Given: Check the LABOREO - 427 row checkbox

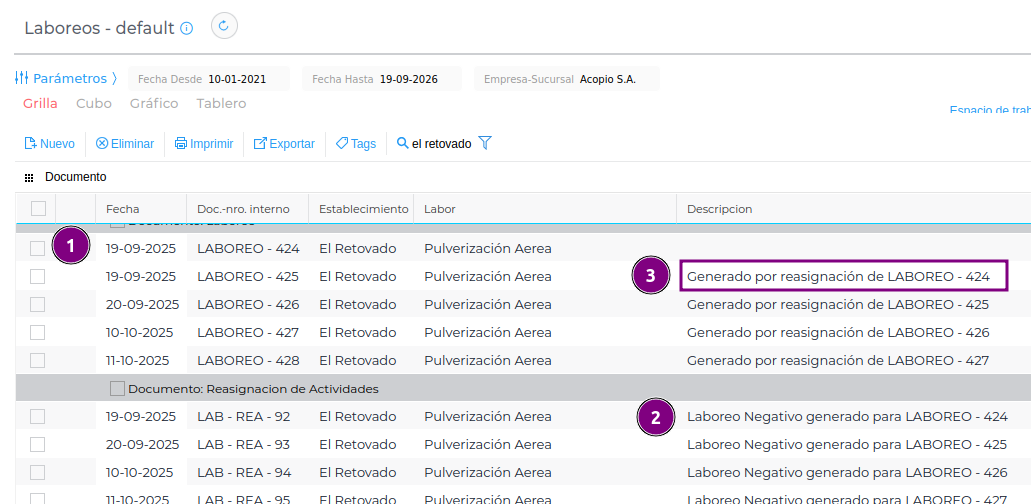Looking at the screenshot, I should click(x=37, y=332).
